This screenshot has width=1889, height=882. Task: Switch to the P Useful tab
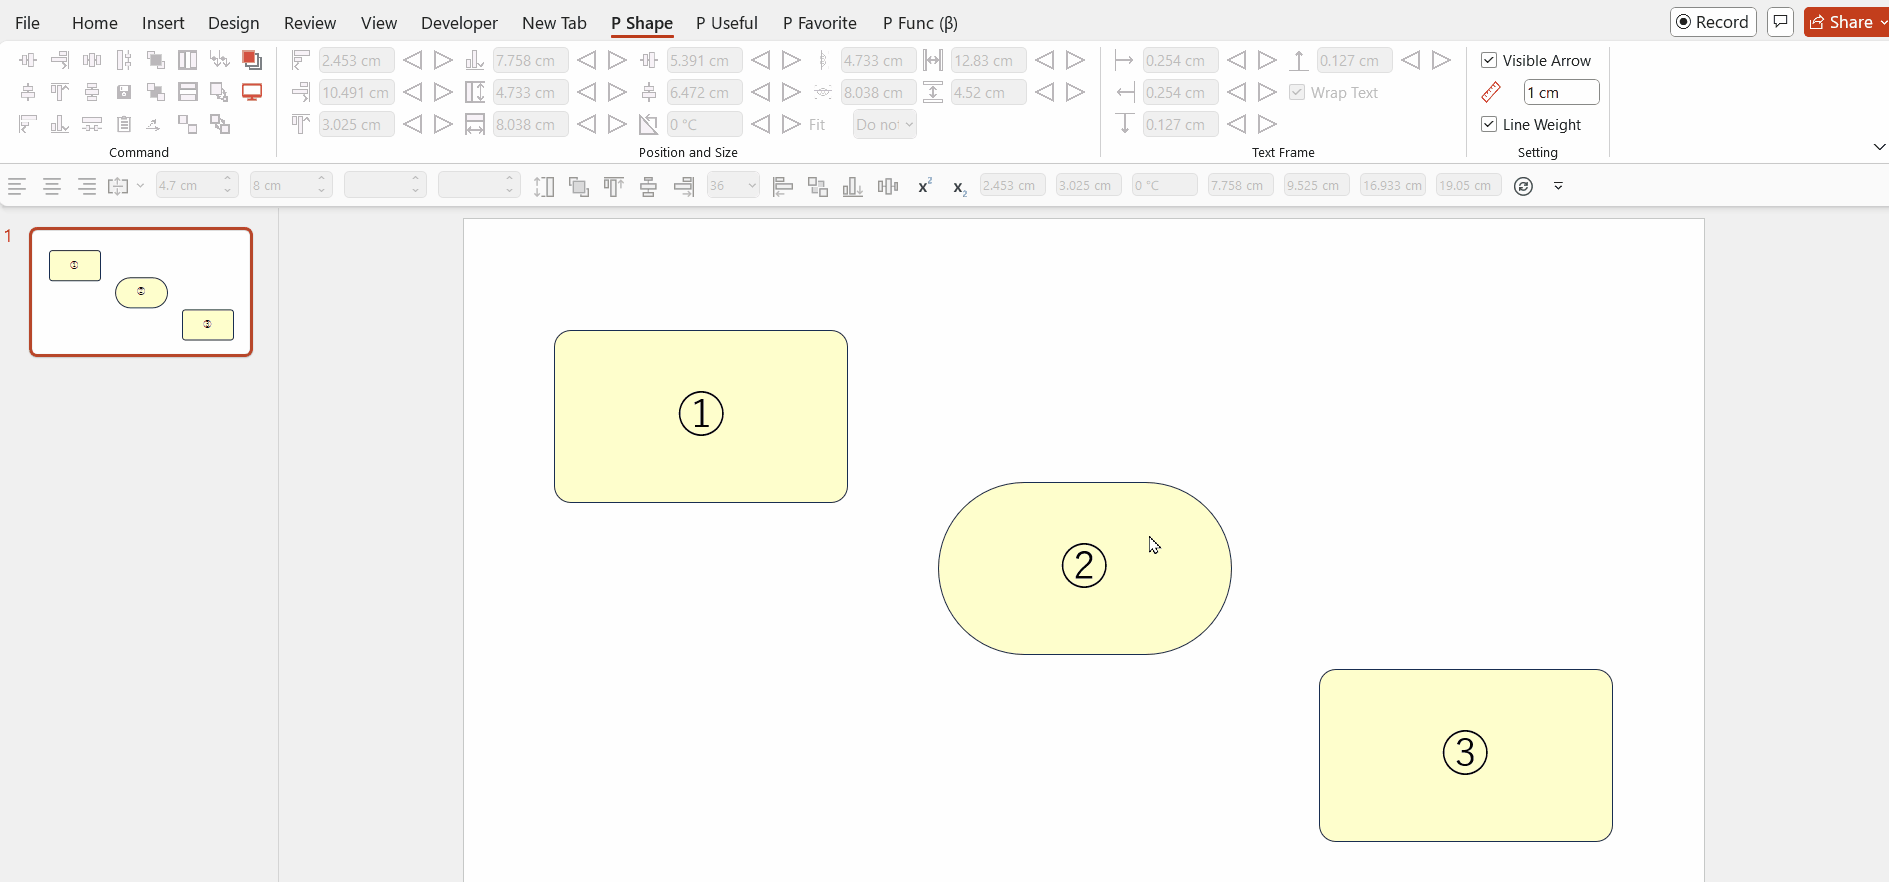pyautogui.click(x=726, y=22)
